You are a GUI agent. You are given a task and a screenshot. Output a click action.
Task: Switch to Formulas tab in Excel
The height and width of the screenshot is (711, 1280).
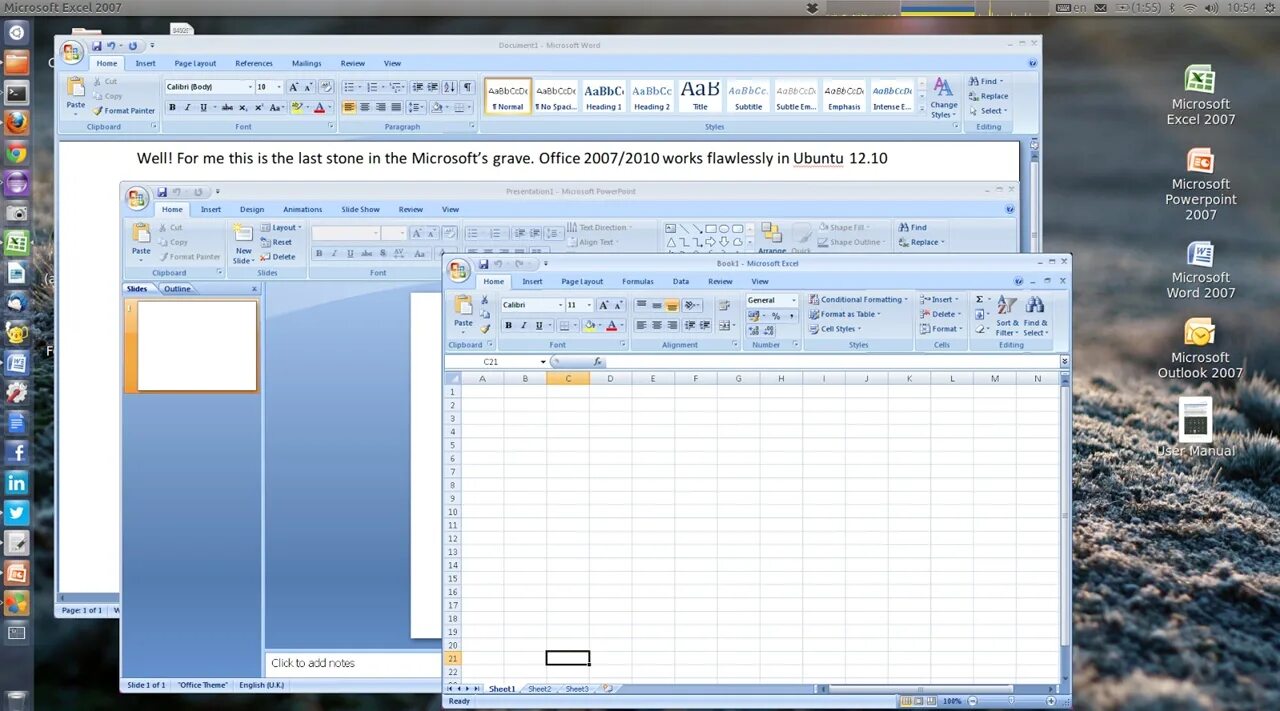[x=638, y=282]
